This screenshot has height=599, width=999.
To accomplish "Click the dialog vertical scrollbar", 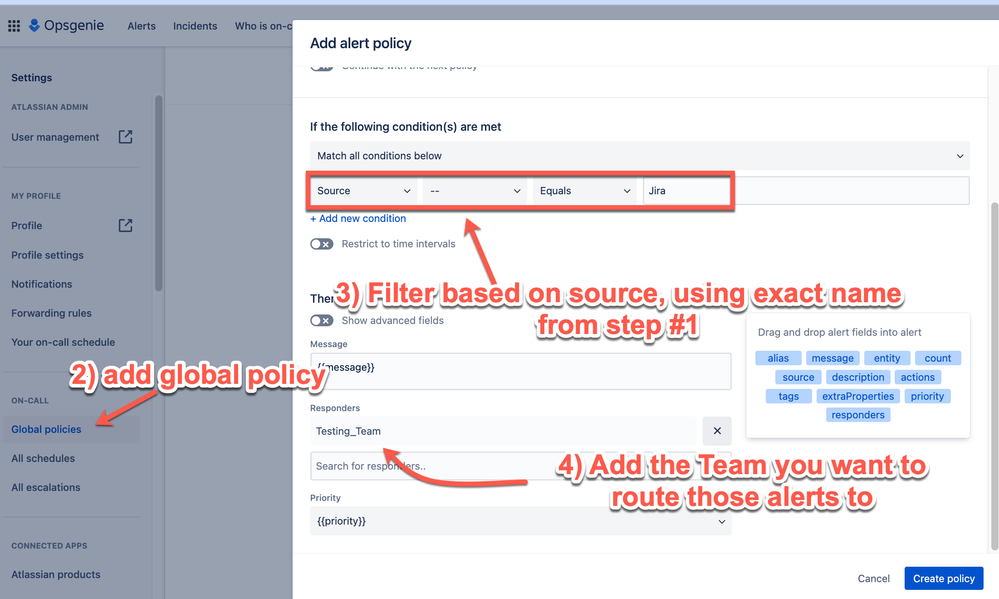I will click(995, 376).
